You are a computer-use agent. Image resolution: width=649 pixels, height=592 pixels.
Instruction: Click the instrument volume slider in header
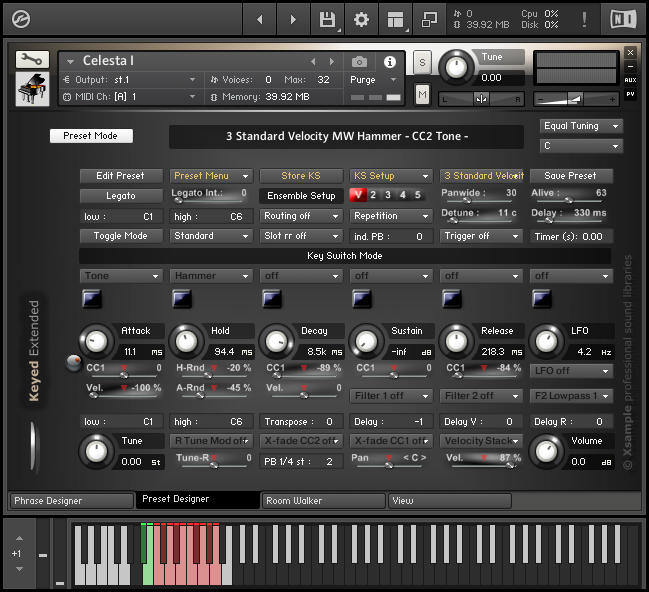point(576,99)
